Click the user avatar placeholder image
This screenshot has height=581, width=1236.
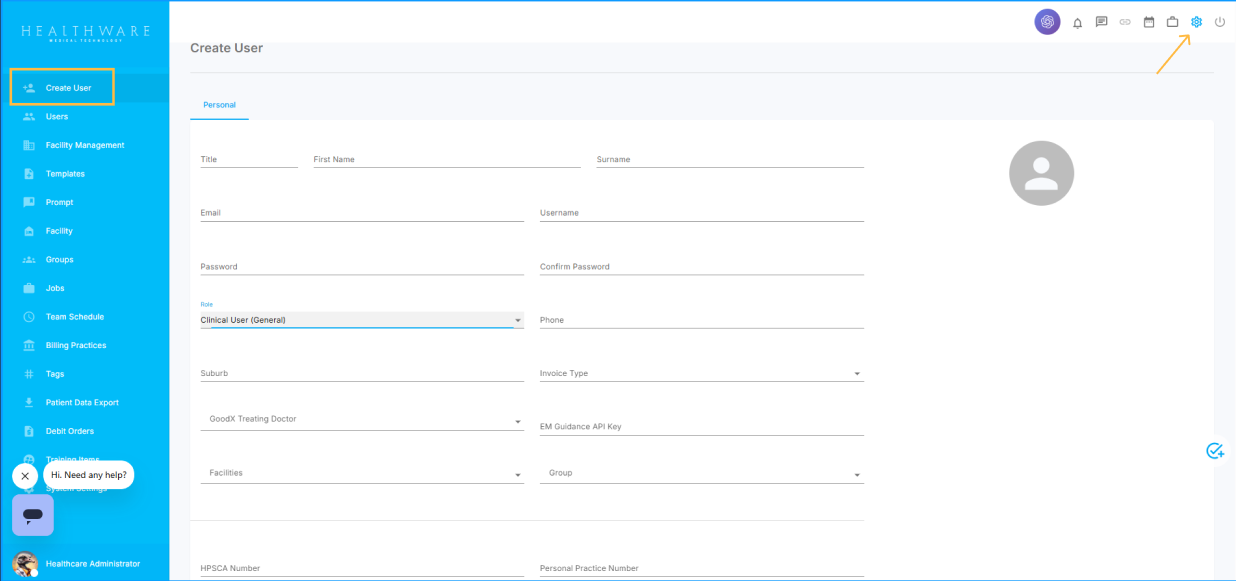point(1041,173)
